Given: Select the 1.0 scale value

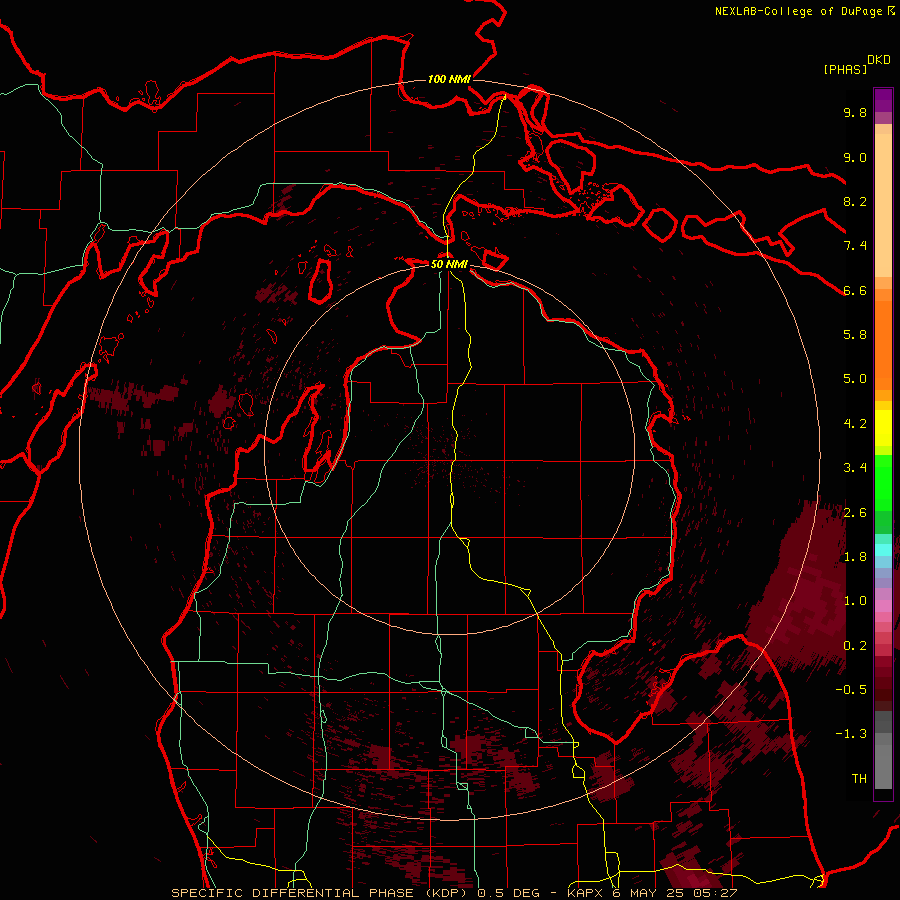Looking at the screenshot, I should [x=855, y=601].
